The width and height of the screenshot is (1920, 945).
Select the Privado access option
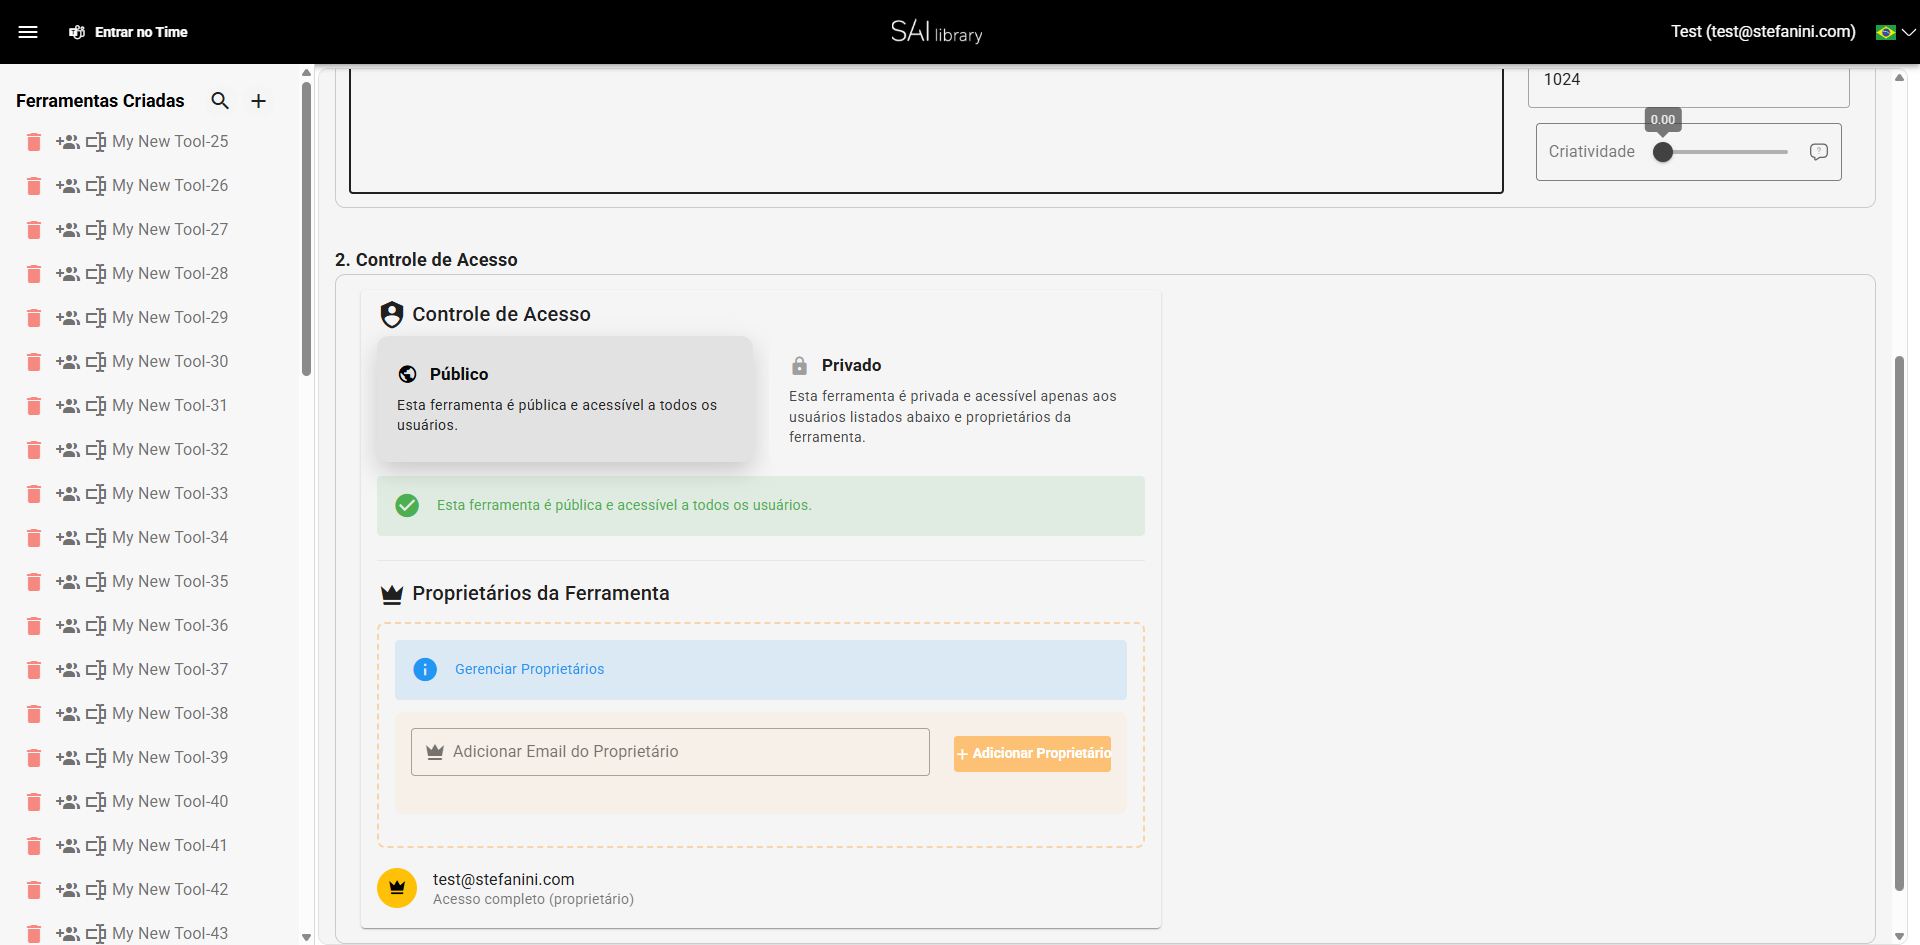(955, 400)
